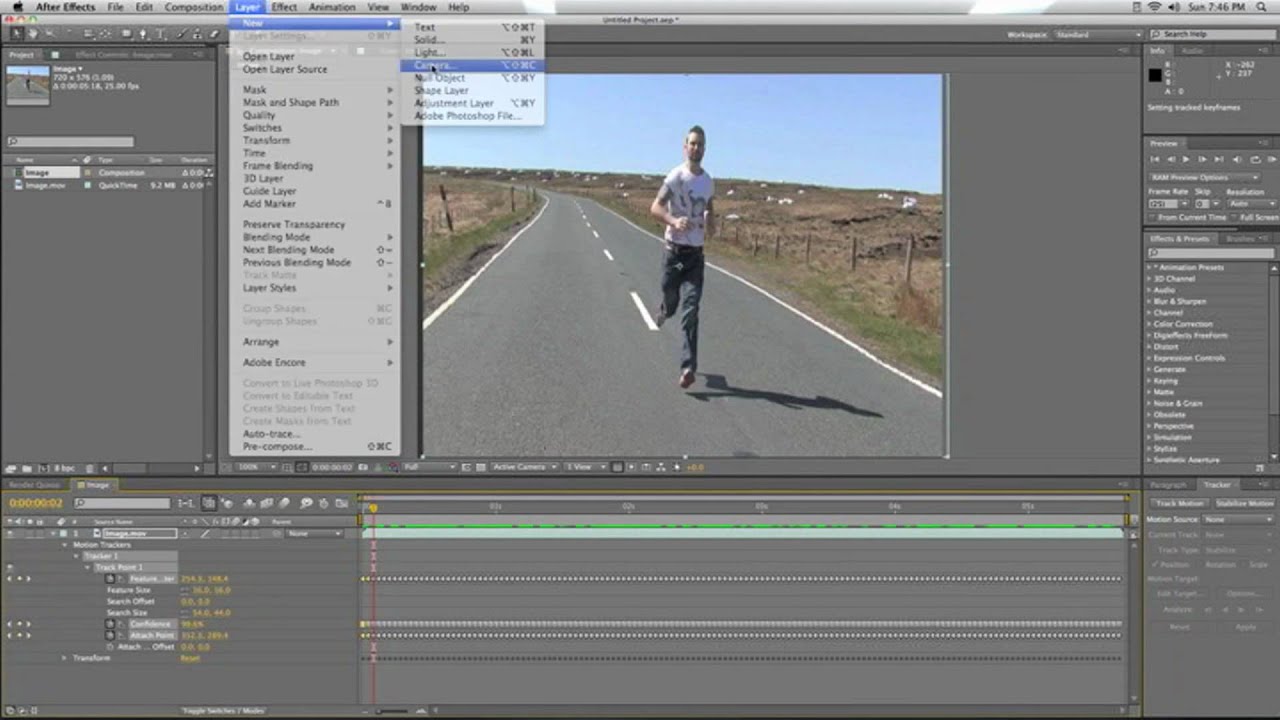Click Interpret Footage icon in Project panel
Screen dimensions: 1280x720
pyautogui.click(x=10, y=468)
